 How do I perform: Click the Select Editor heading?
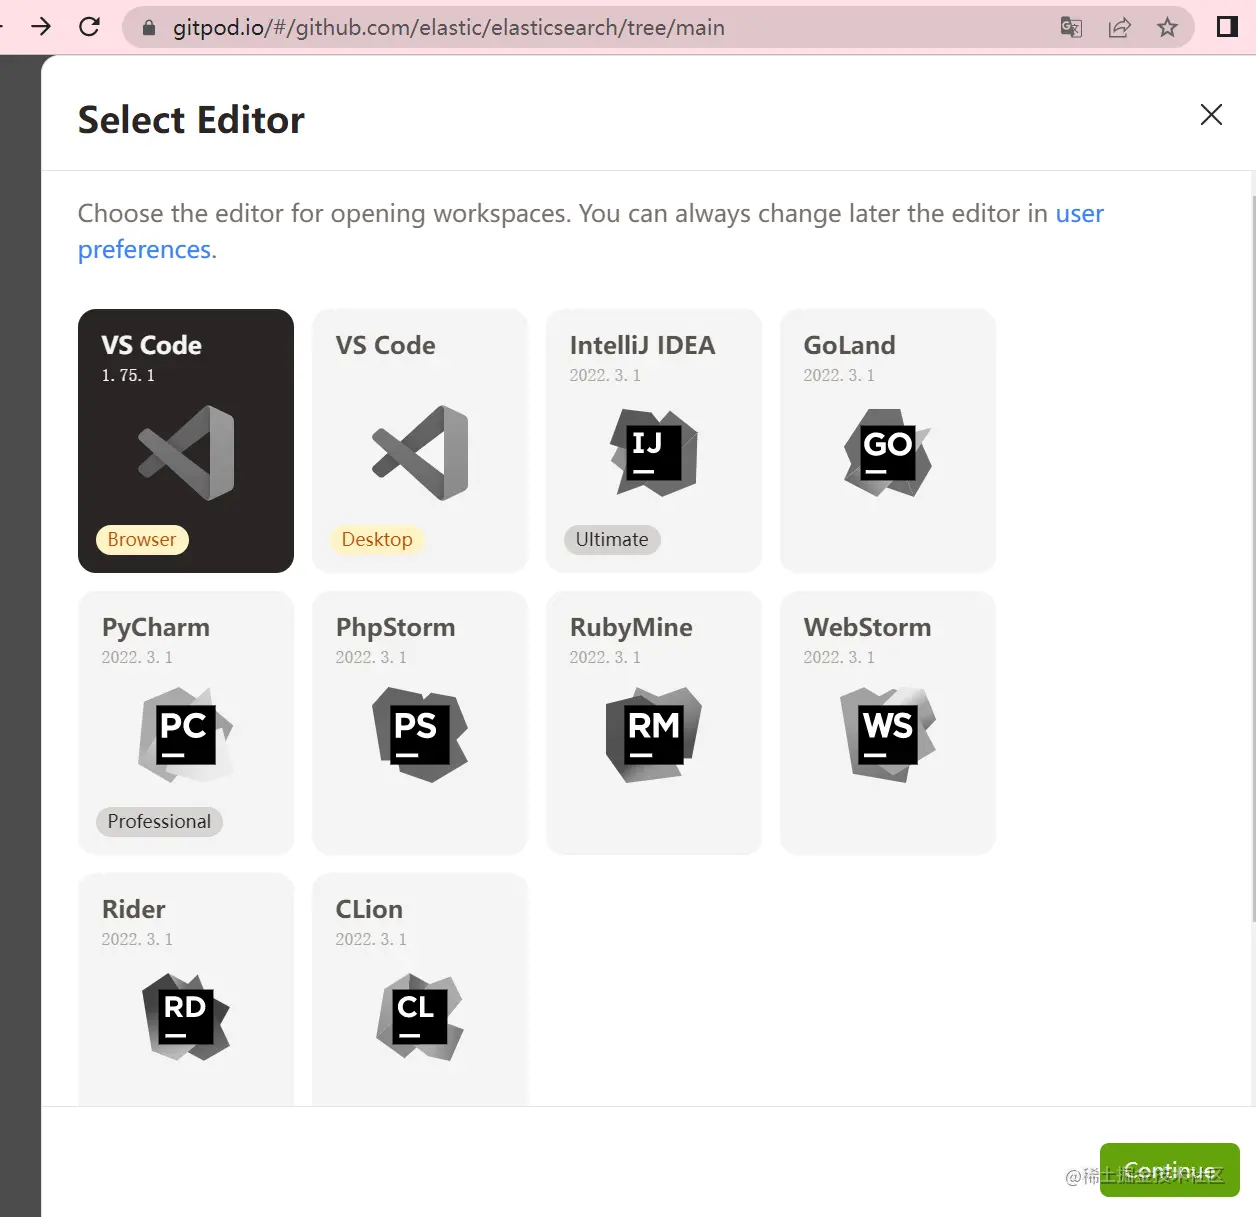[x=191, y=120]
